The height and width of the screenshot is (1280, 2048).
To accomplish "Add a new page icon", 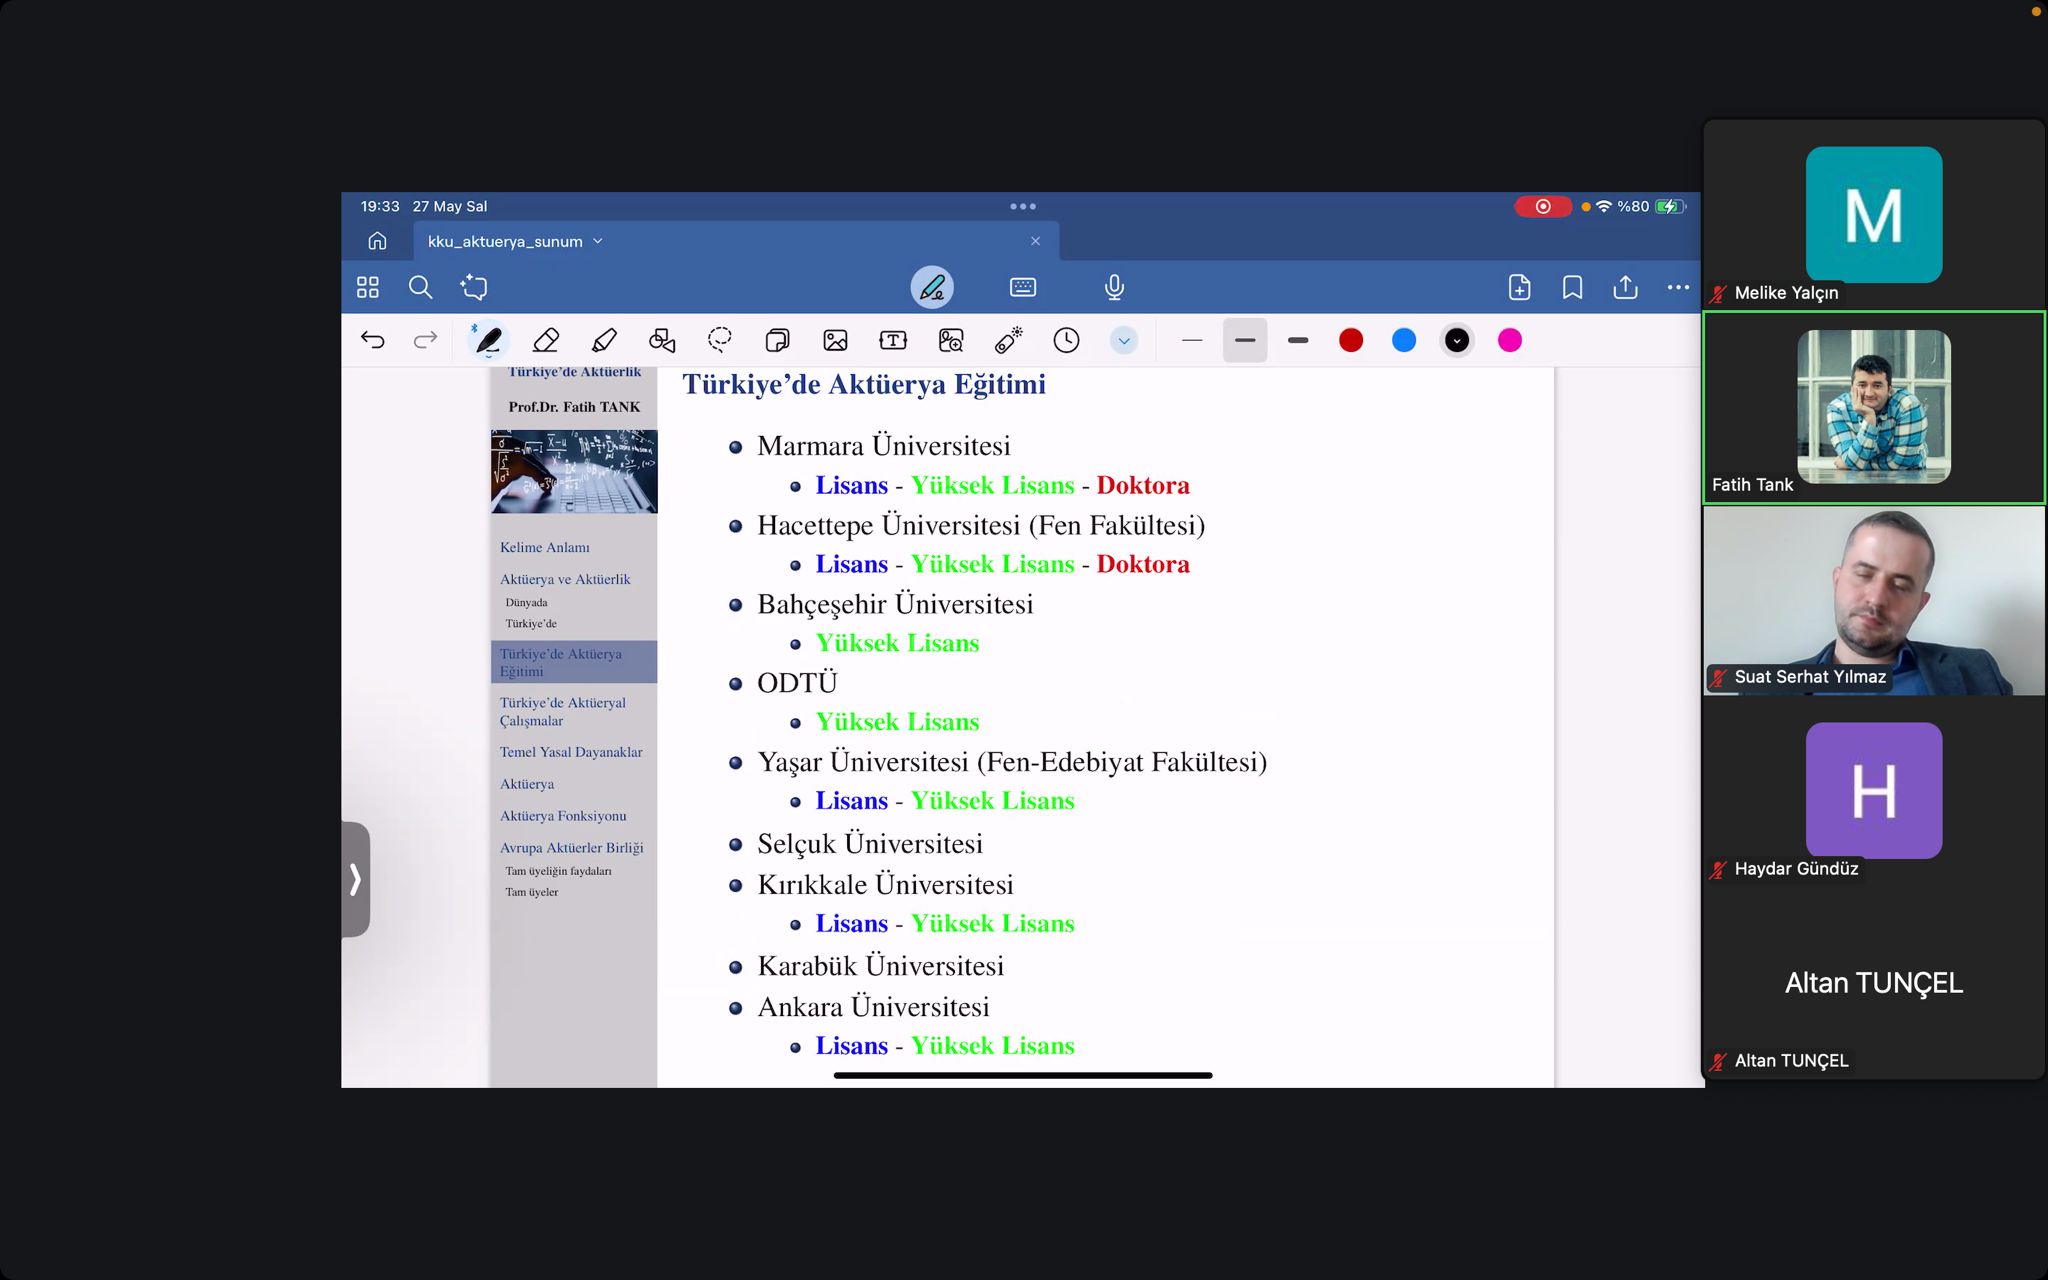I will 1519,288.
